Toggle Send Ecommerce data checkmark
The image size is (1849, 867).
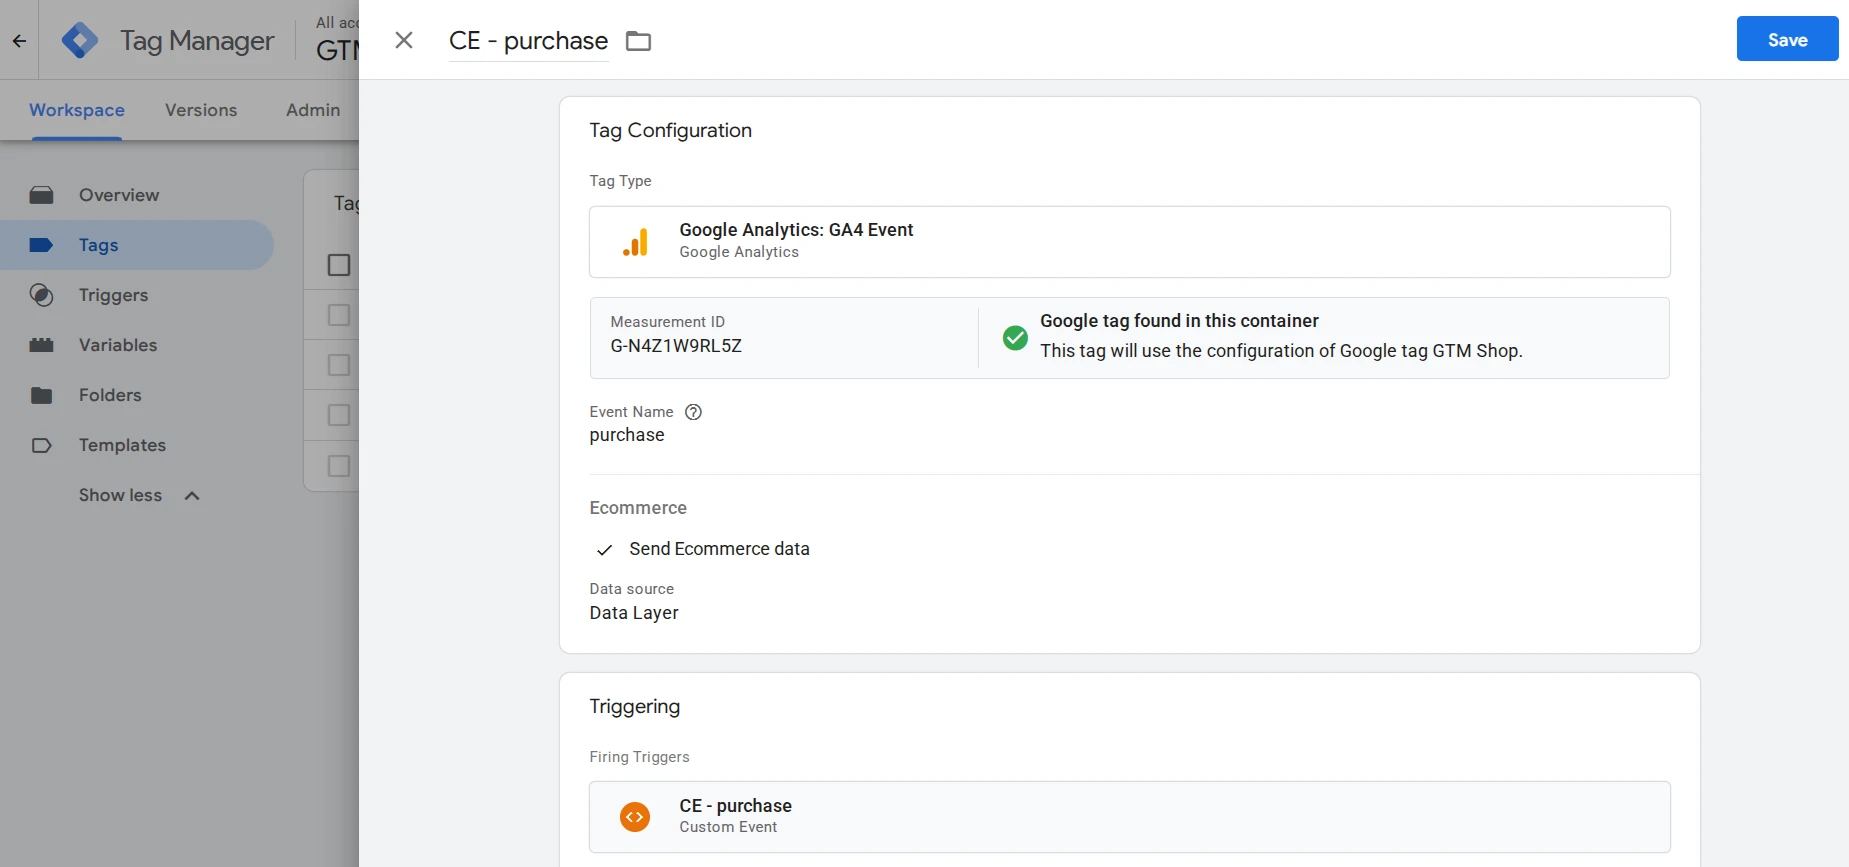604,550
